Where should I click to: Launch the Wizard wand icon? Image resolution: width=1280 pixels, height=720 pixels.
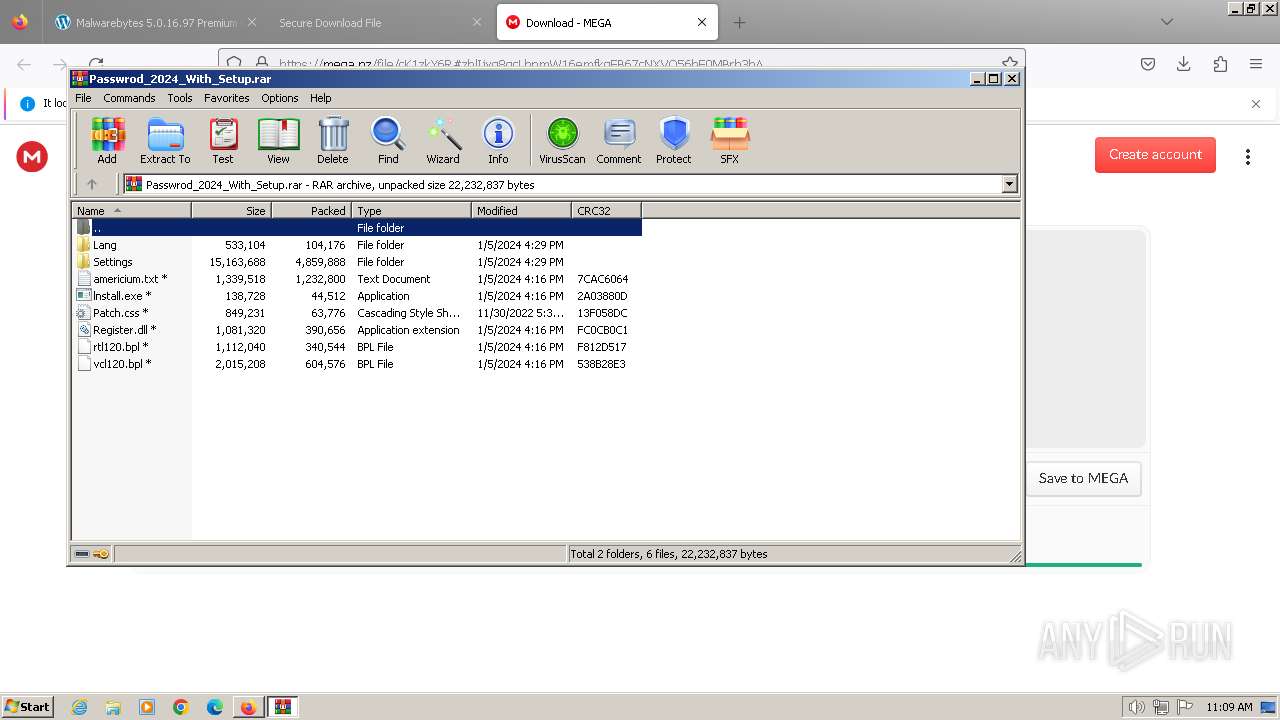(443, 140)
